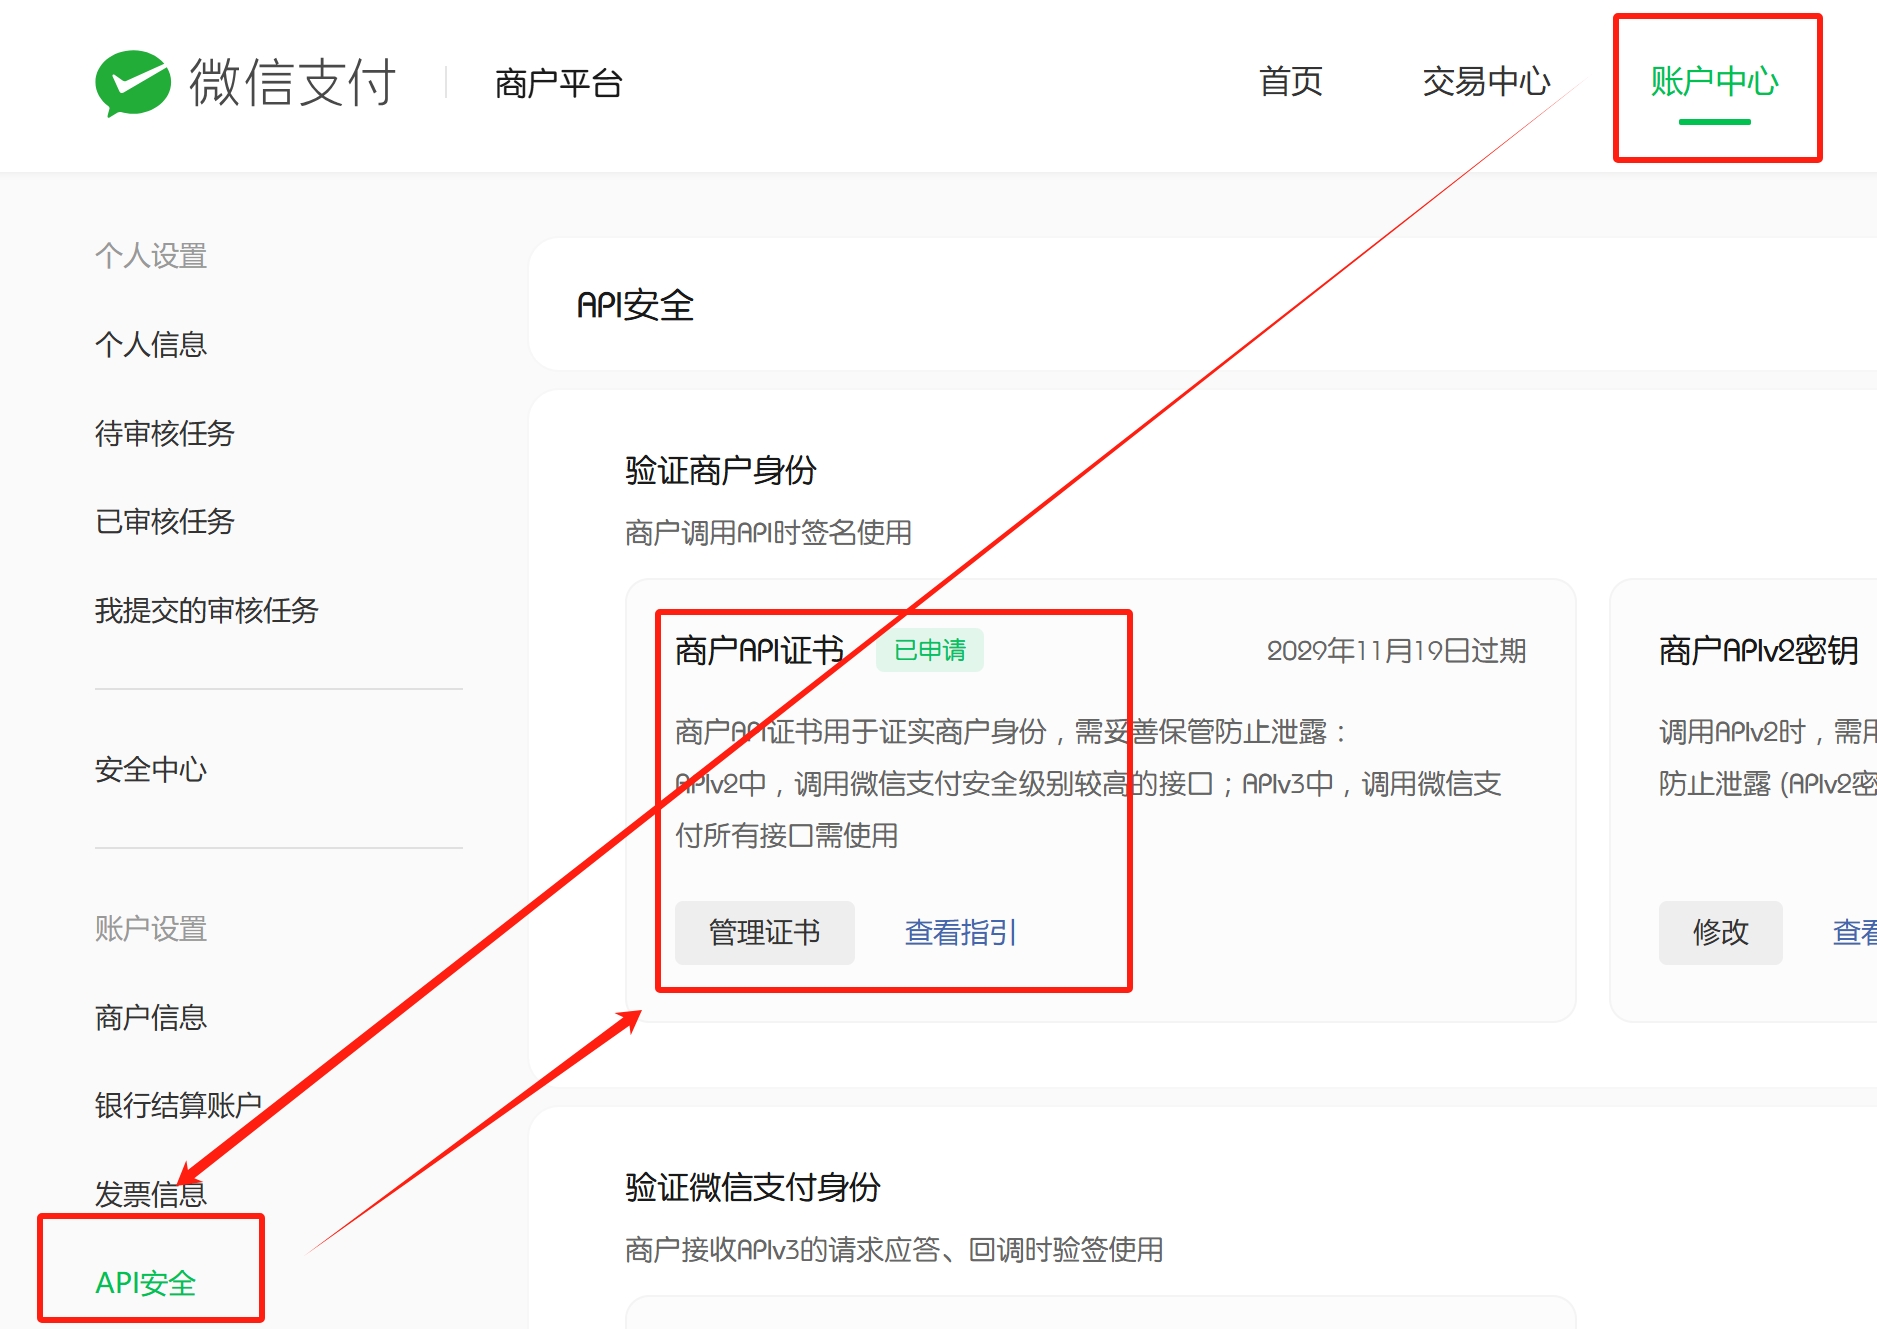Click the 商户平台 header label
The height and width of the screenshot is (1329, 1877).
558,83
